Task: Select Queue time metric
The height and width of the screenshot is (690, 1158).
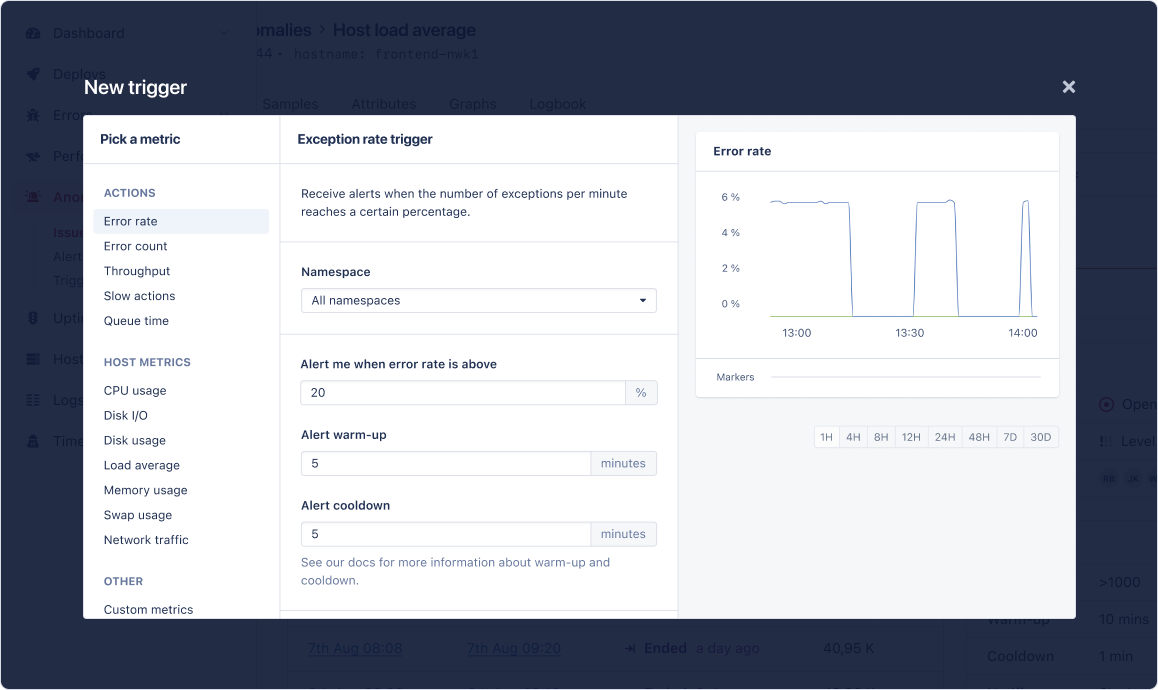Action: click(x=136, y=321)
